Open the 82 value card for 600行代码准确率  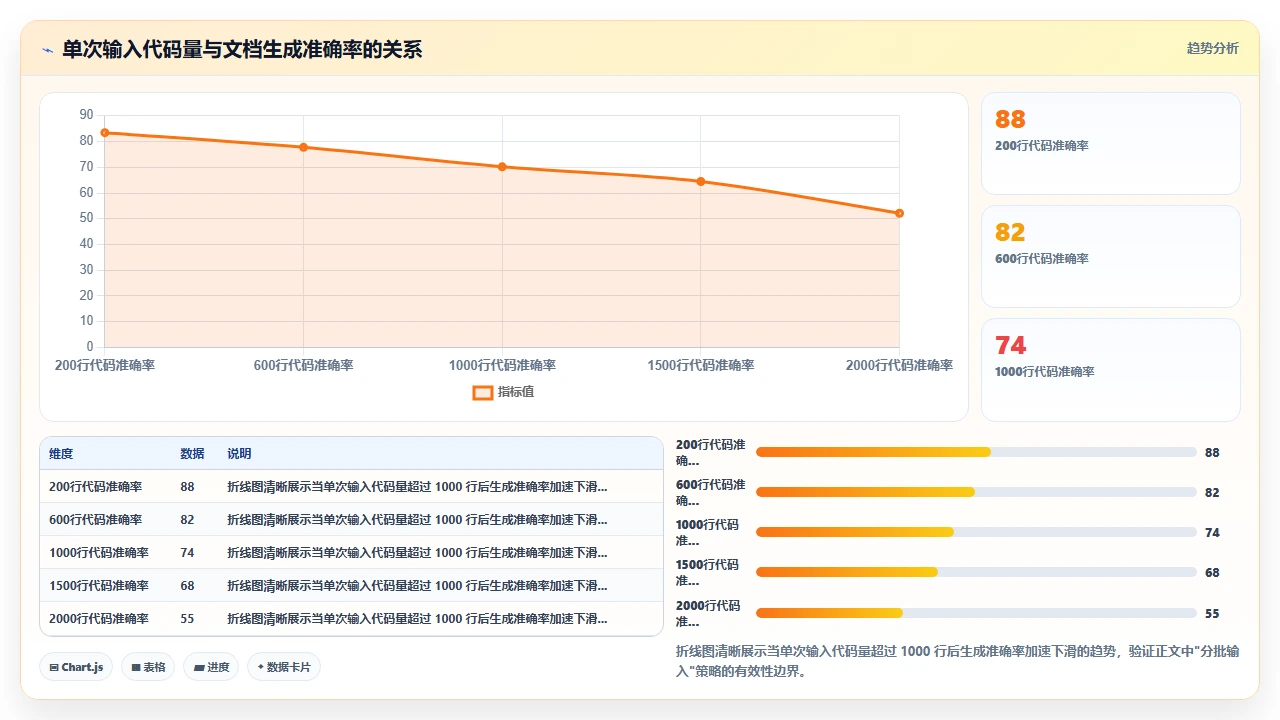pos(1110,256)
